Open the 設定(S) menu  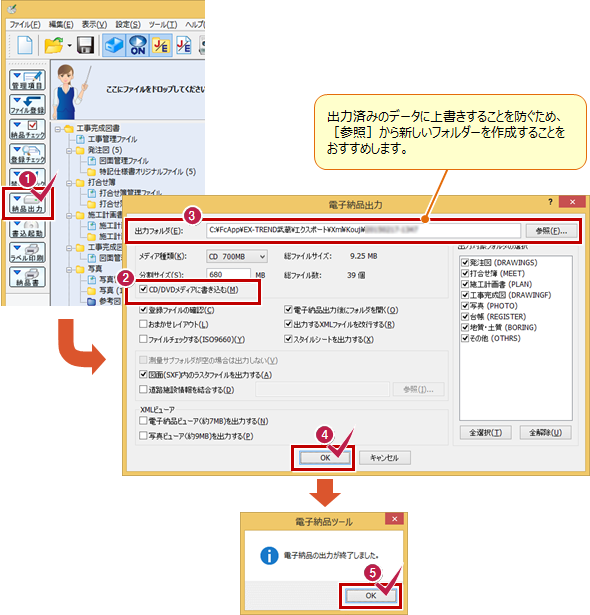[128, 25]
